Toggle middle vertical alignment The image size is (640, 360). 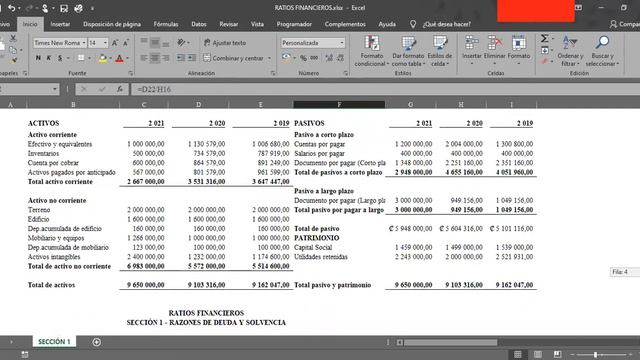[155, 42]
